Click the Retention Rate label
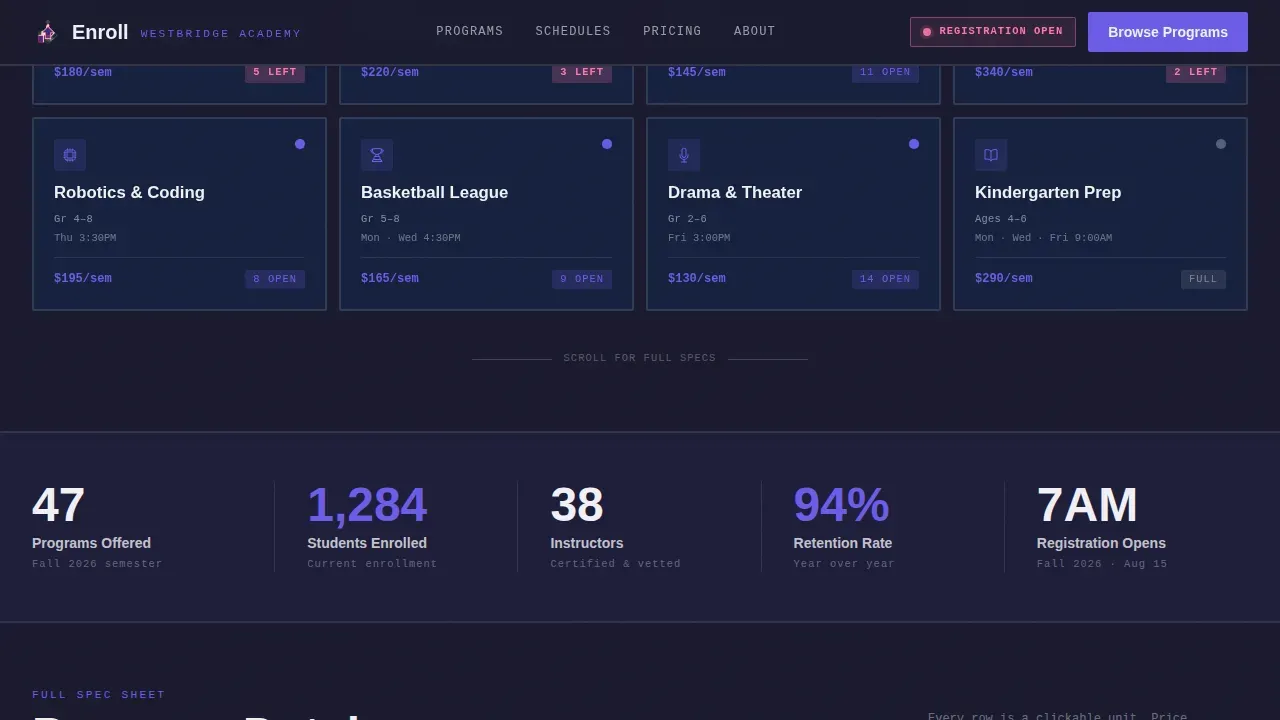1280x720 pixels. click(x=843, y=543)
